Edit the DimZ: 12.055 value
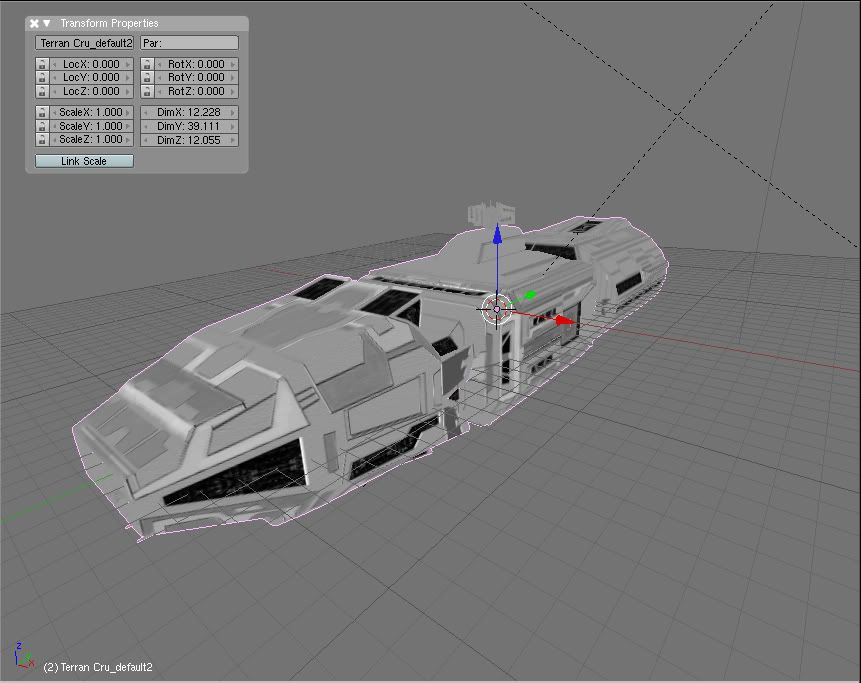The width and height of the screenshot is (861, 683). point(189,140)
